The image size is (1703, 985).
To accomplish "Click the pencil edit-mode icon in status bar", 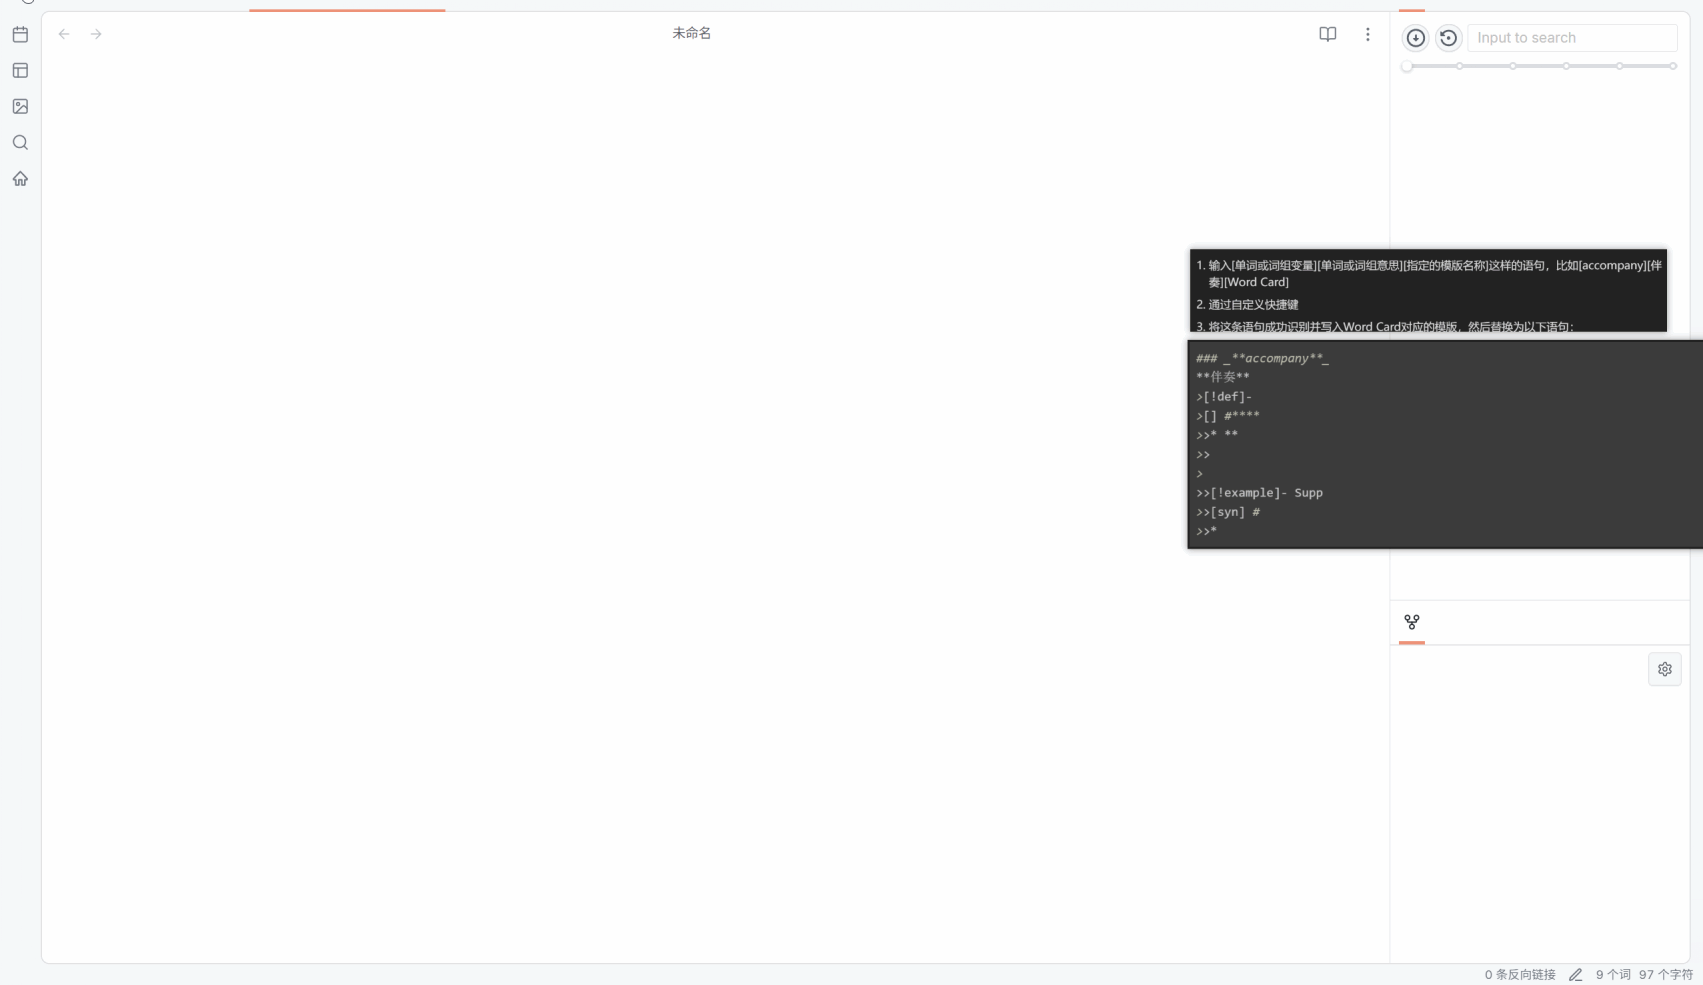I will point(1575,974).
